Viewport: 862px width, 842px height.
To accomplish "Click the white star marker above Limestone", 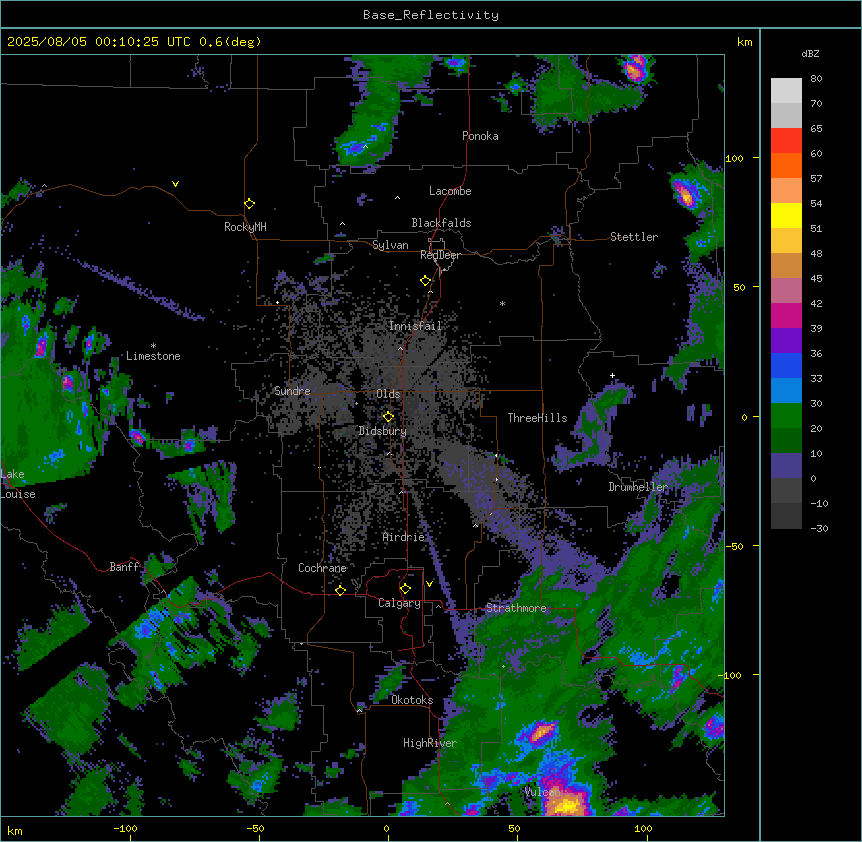I will point(153,346).
